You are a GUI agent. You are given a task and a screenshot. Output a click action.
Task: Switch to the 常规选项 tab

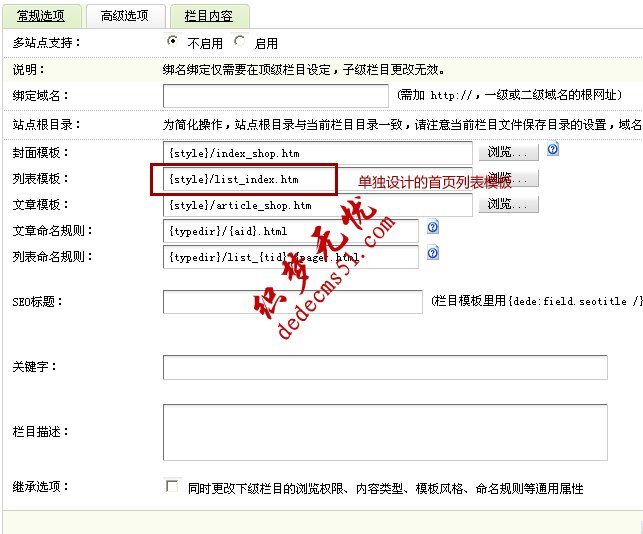(41, 16)
